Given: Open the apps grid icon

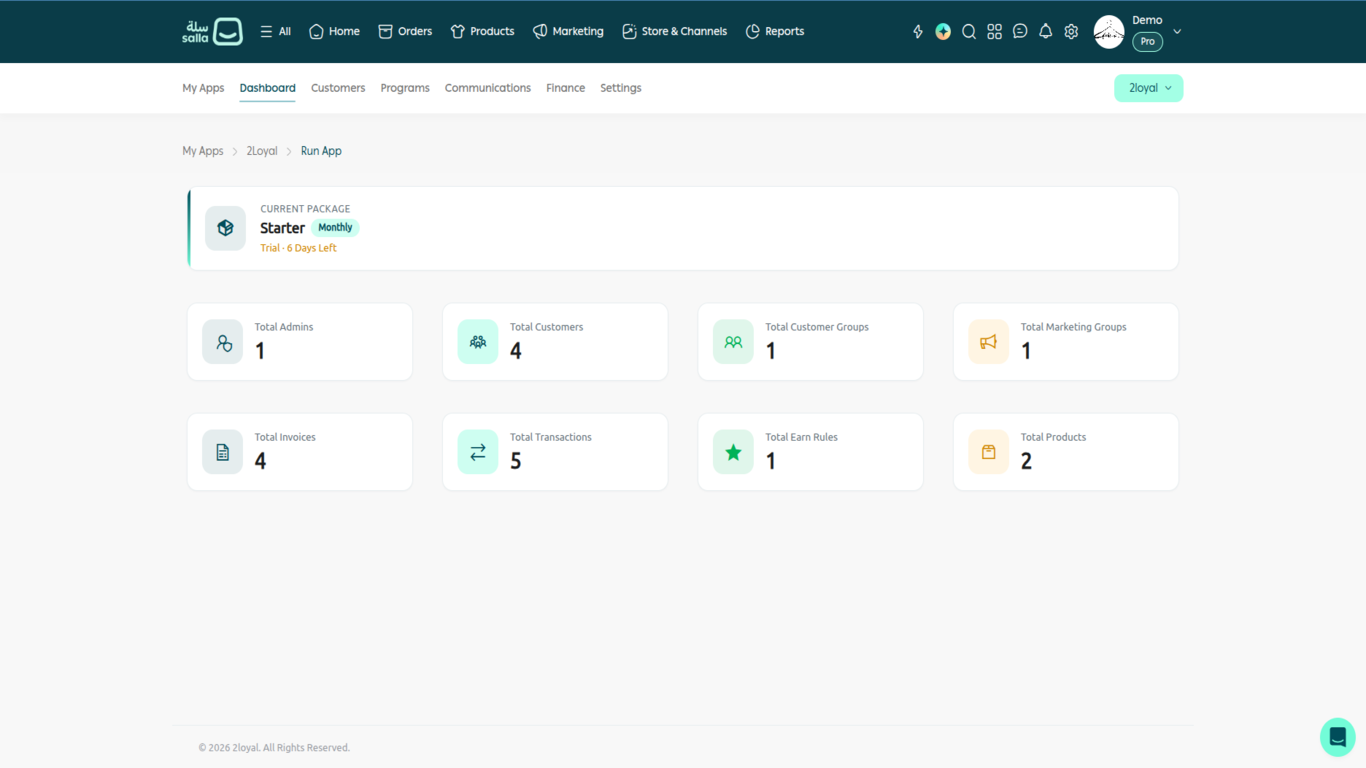Looking at the screenshot, I should coord(994,32).
